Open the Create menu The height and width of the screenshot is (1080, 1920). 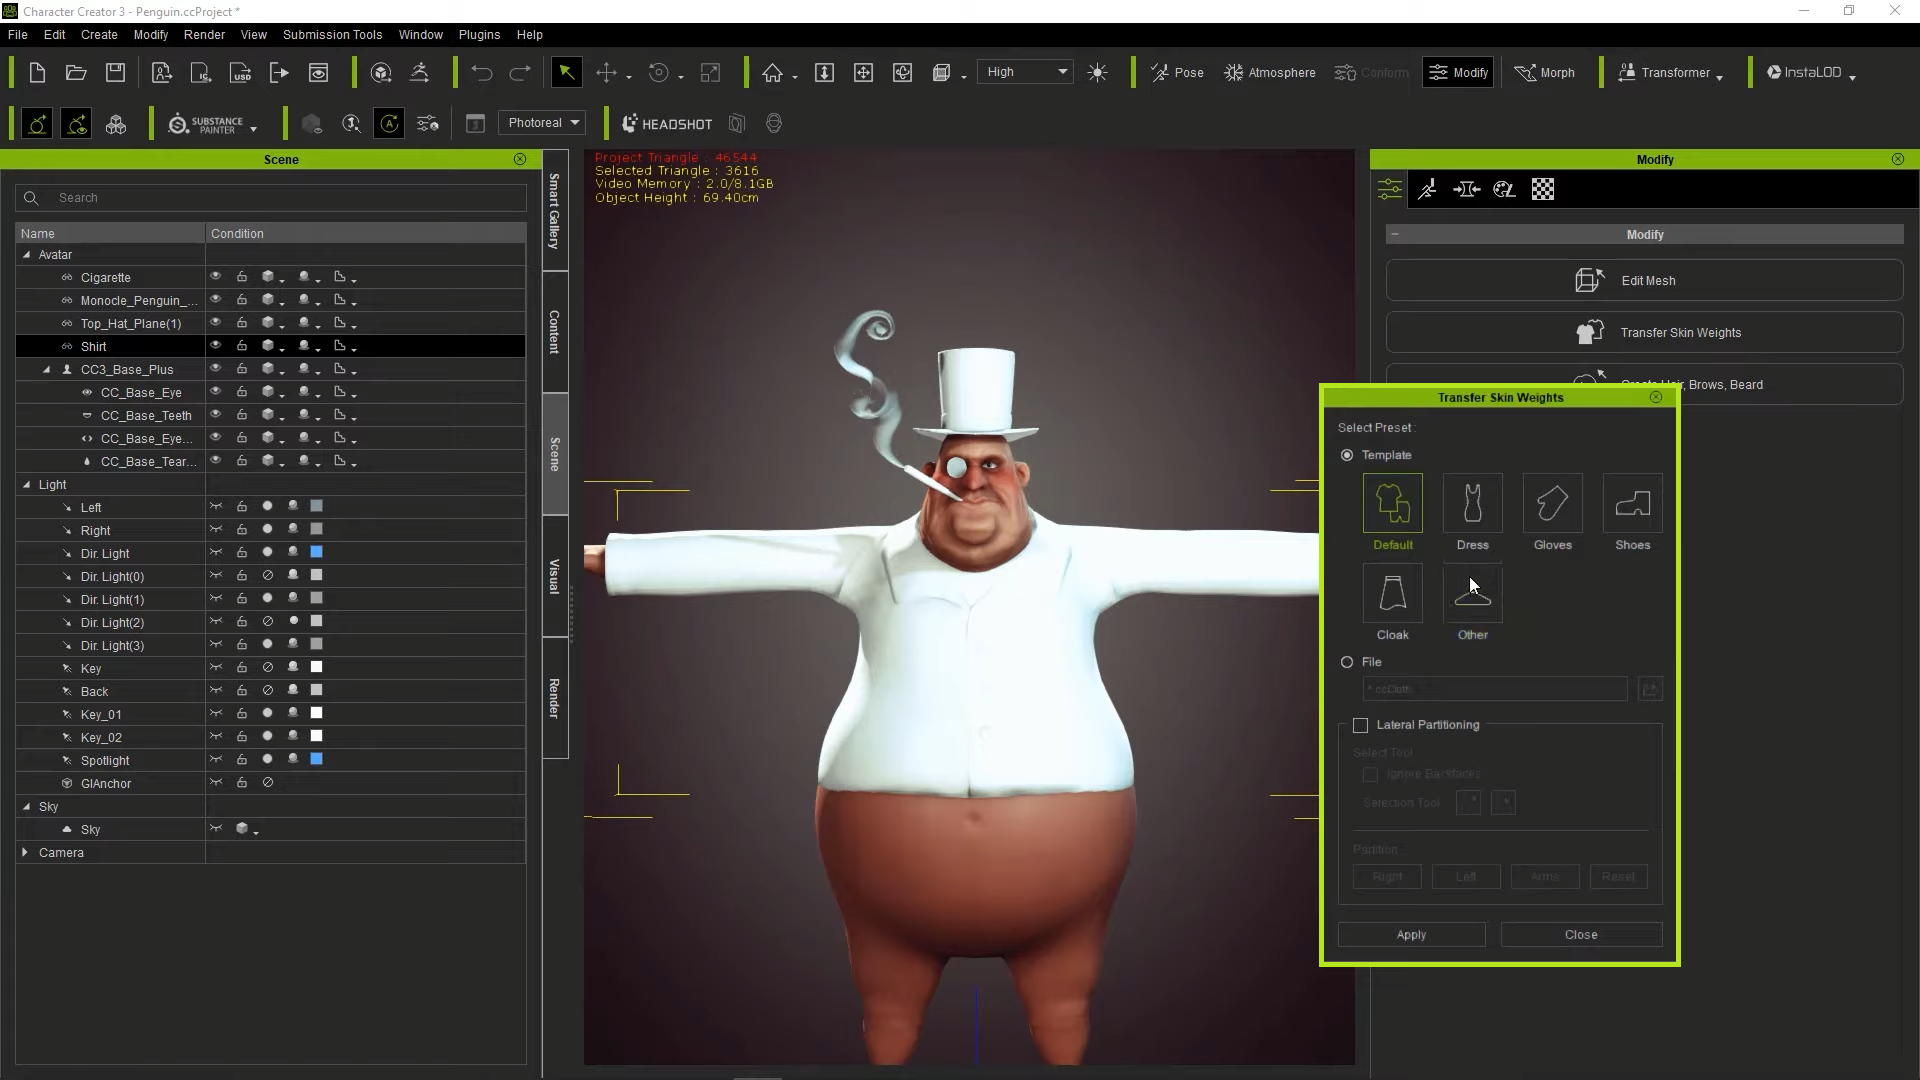click(x=99, y=34)
